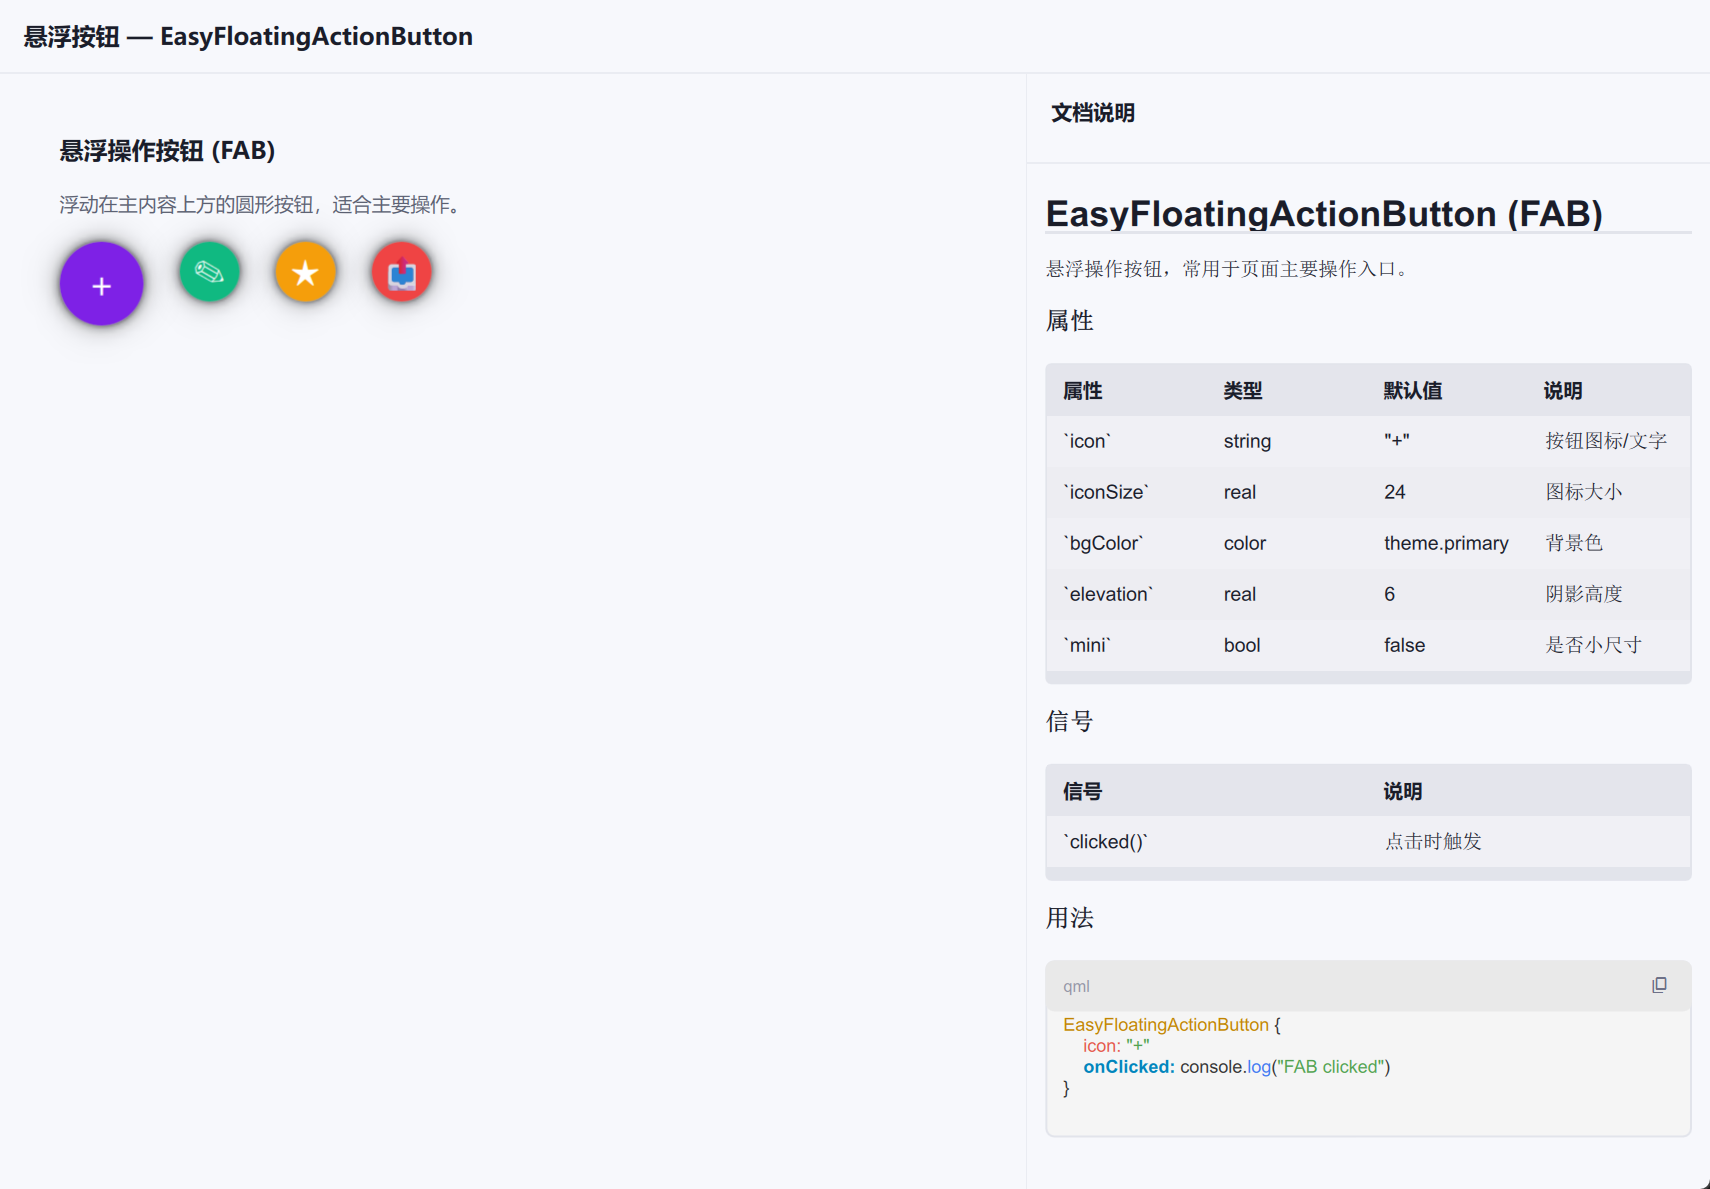Click the EasyFloatingActionButton (FAB) heading
Viewport: 1710px width, 1189px height.
[x=1324, y=214]
